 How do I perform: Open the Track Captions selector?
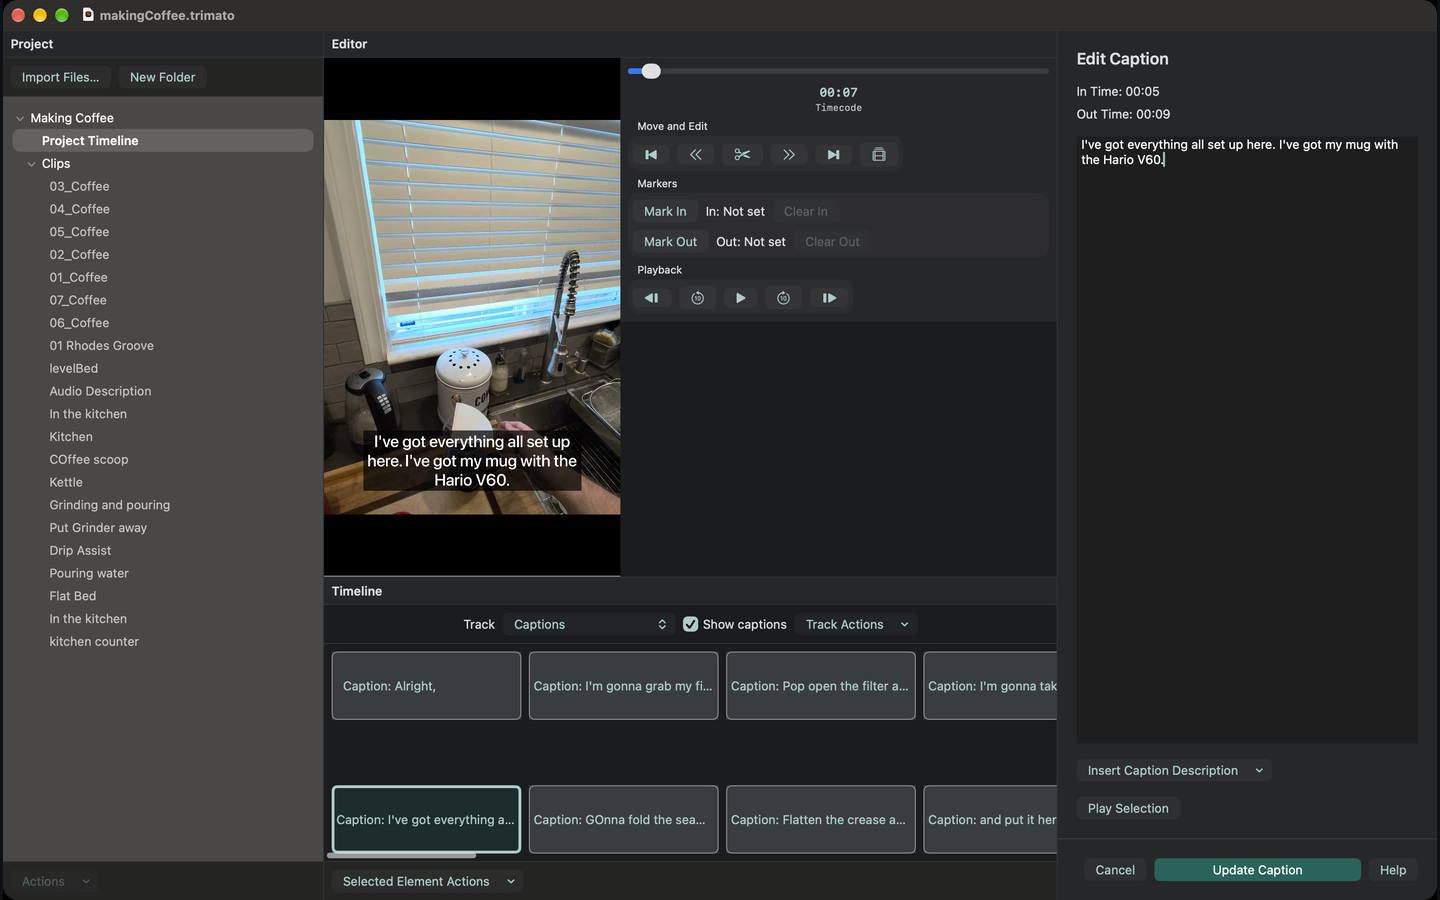click(588, 624)
